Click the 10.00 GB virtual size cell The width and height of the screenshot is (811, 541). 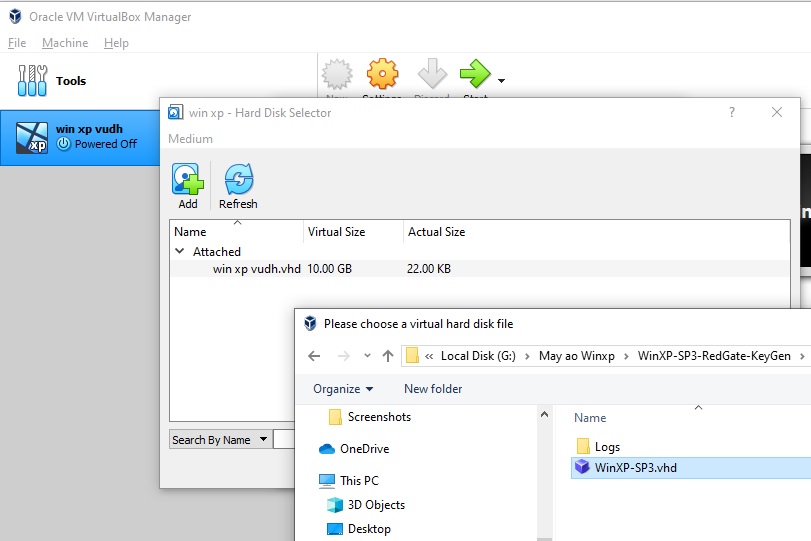pos(329,269)
